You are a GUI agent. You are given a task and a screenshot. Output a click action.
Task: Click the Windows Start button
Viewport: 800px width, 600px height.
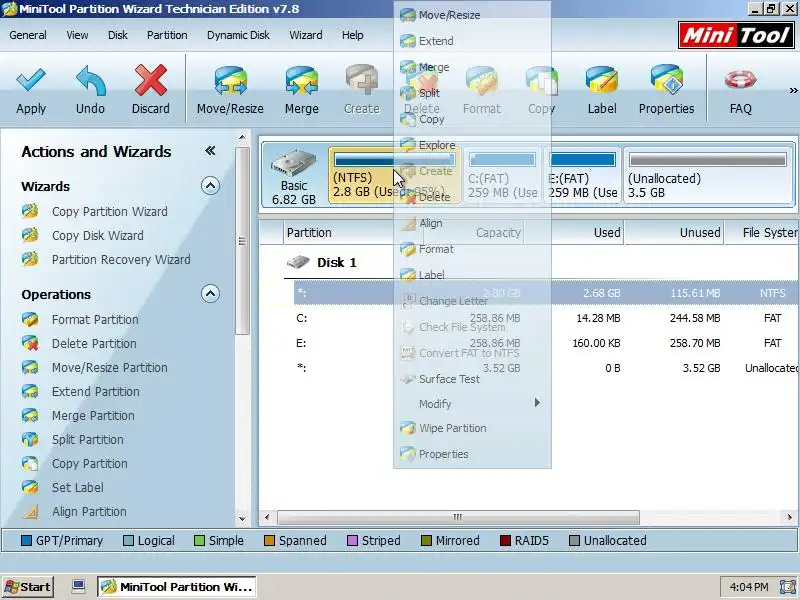point(28,587)
